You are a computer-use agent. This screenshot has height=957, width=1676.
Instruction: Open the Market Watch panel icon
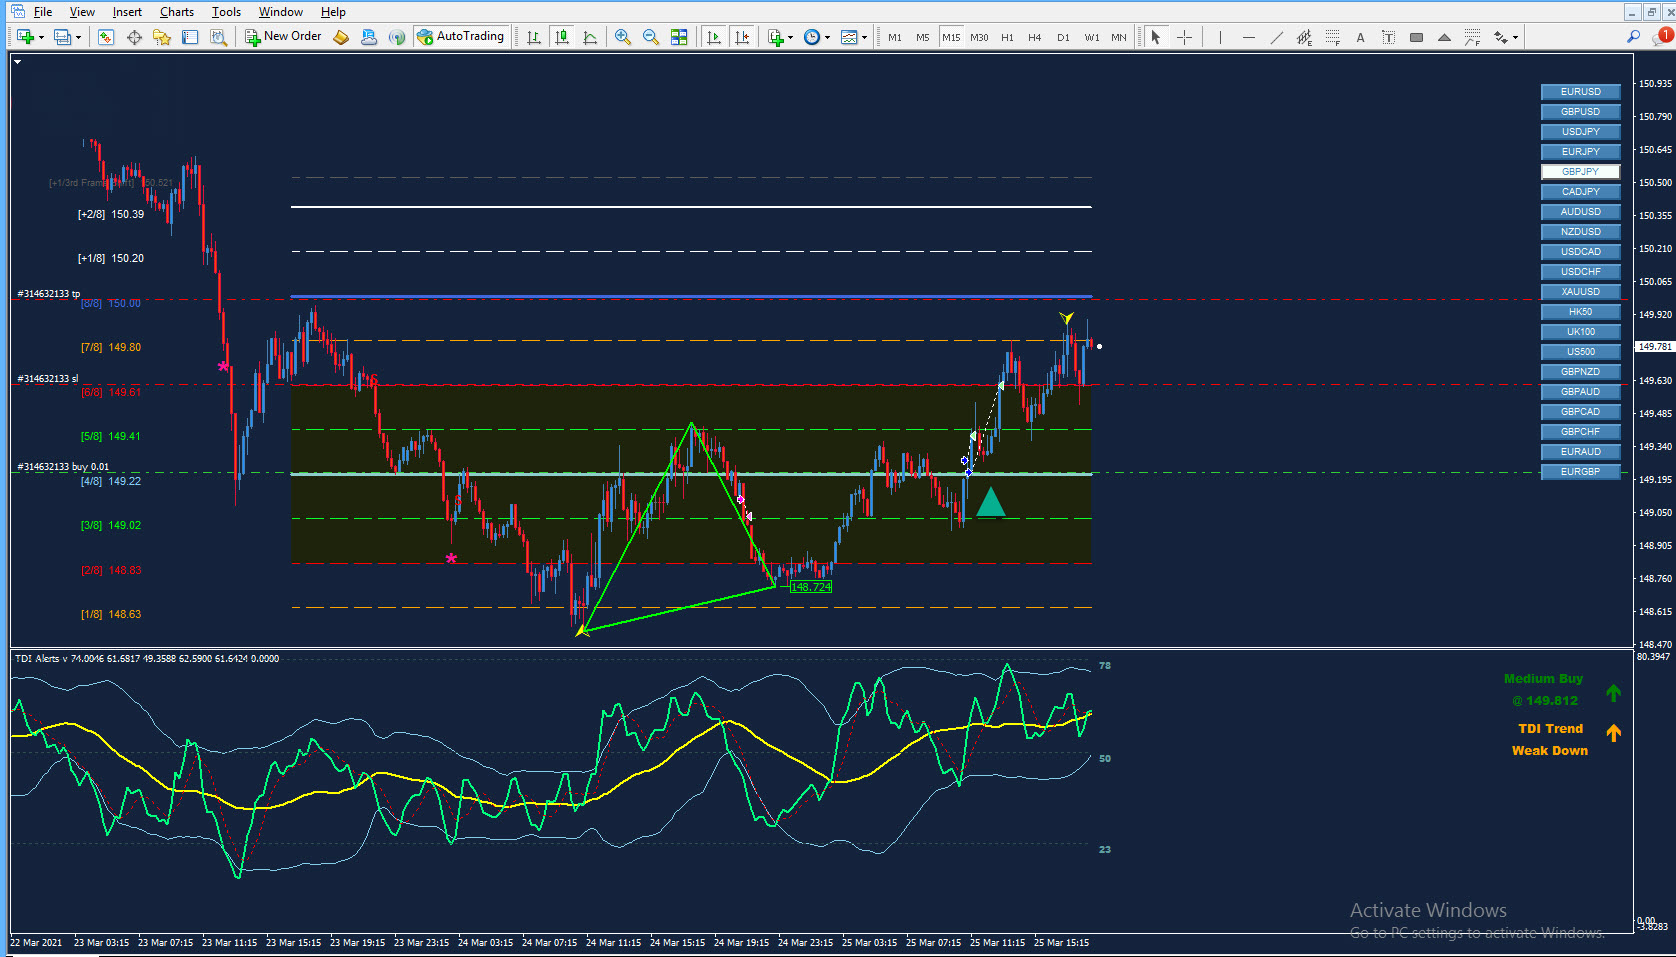[106, 37]
